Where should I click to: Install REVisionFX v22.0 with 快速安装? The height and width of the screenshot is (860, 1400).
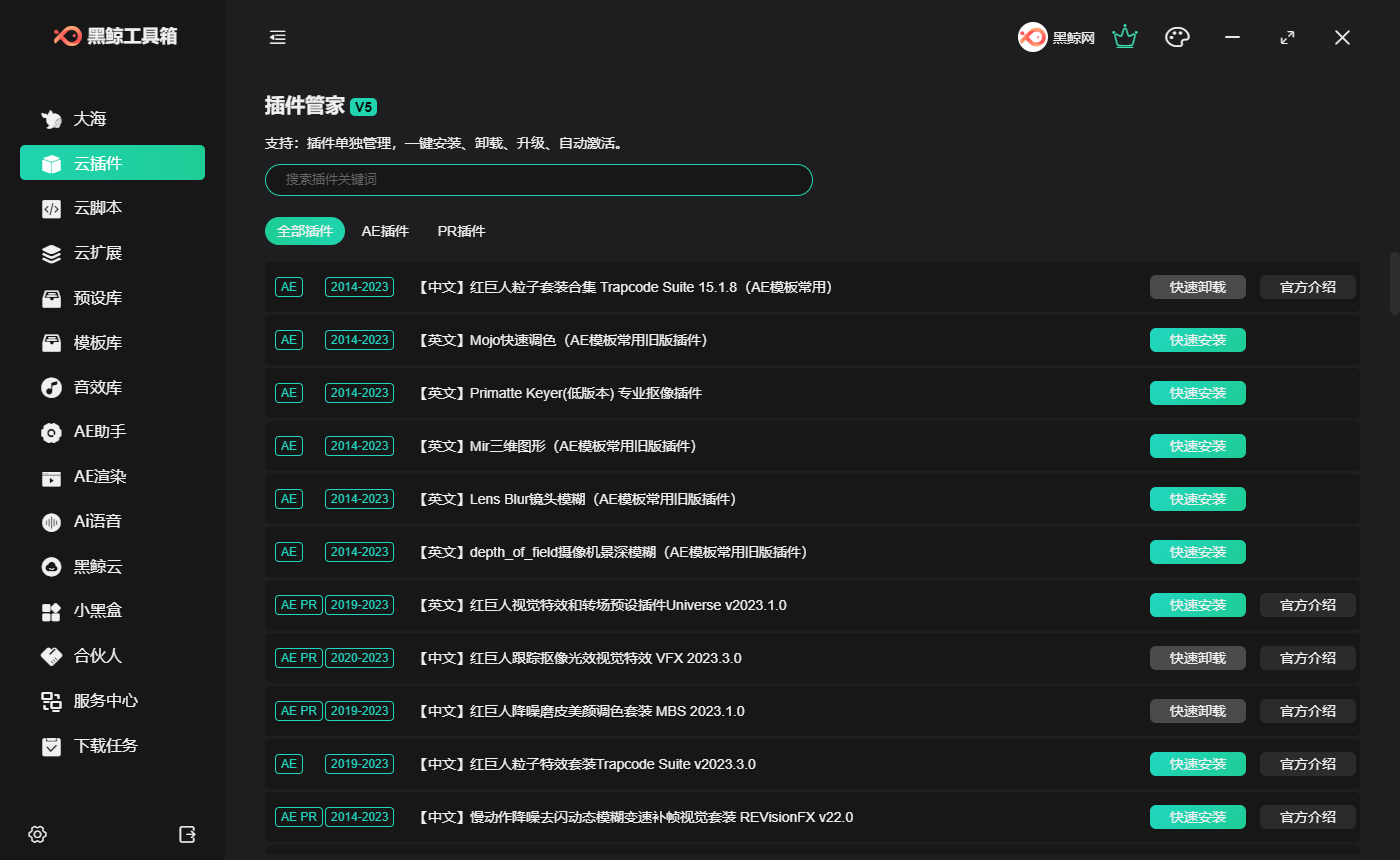click(x=1198, y=817)
